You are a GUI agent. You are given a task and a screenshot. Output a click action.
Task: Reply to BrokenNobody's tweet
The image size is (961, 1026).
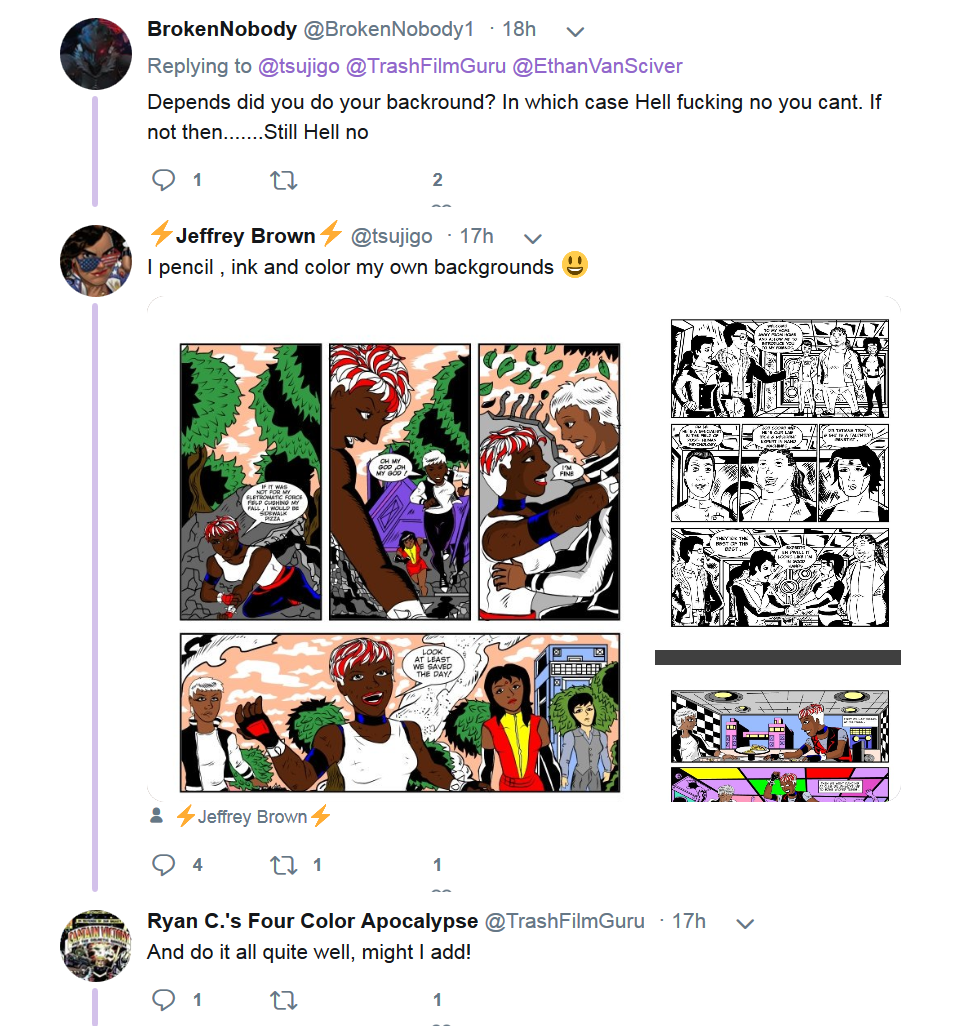[163, 179]
